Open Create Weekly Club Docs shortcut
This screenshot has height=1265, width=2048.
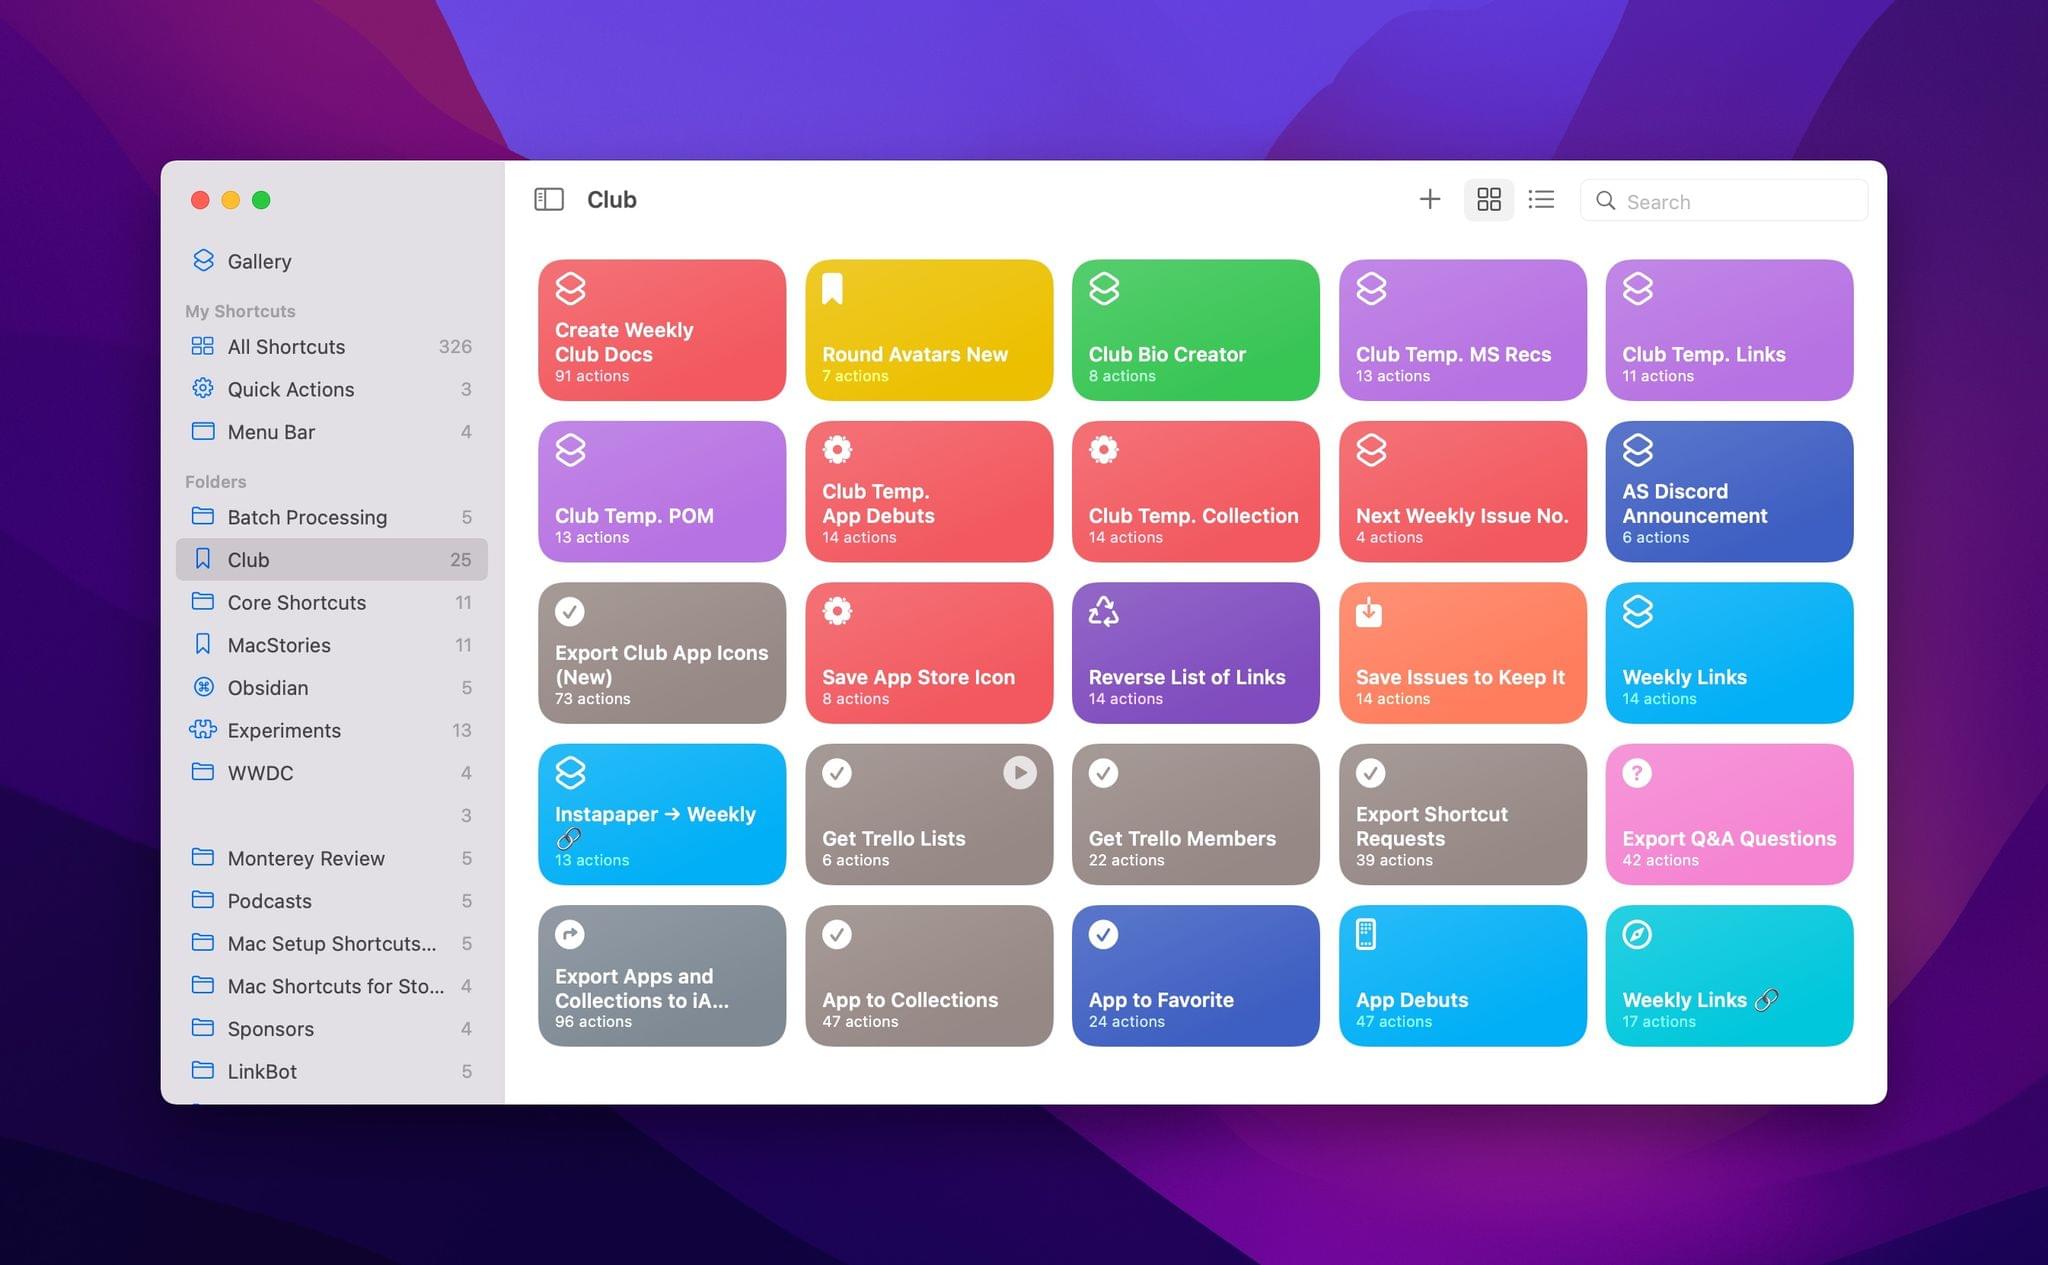(x=662, y=330)
